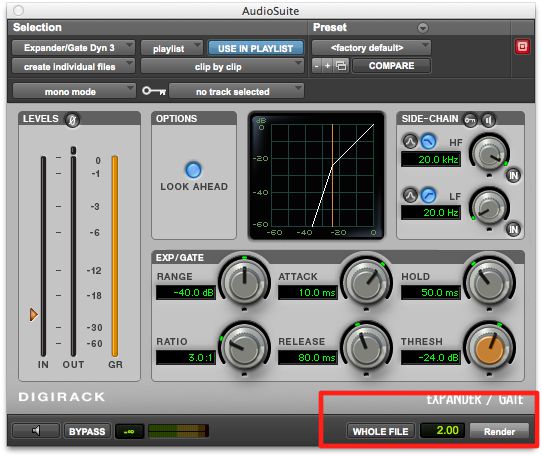This screenshot has width=542, height=457.
Task: Click the previous preset minus button
Action: (317, 65)
